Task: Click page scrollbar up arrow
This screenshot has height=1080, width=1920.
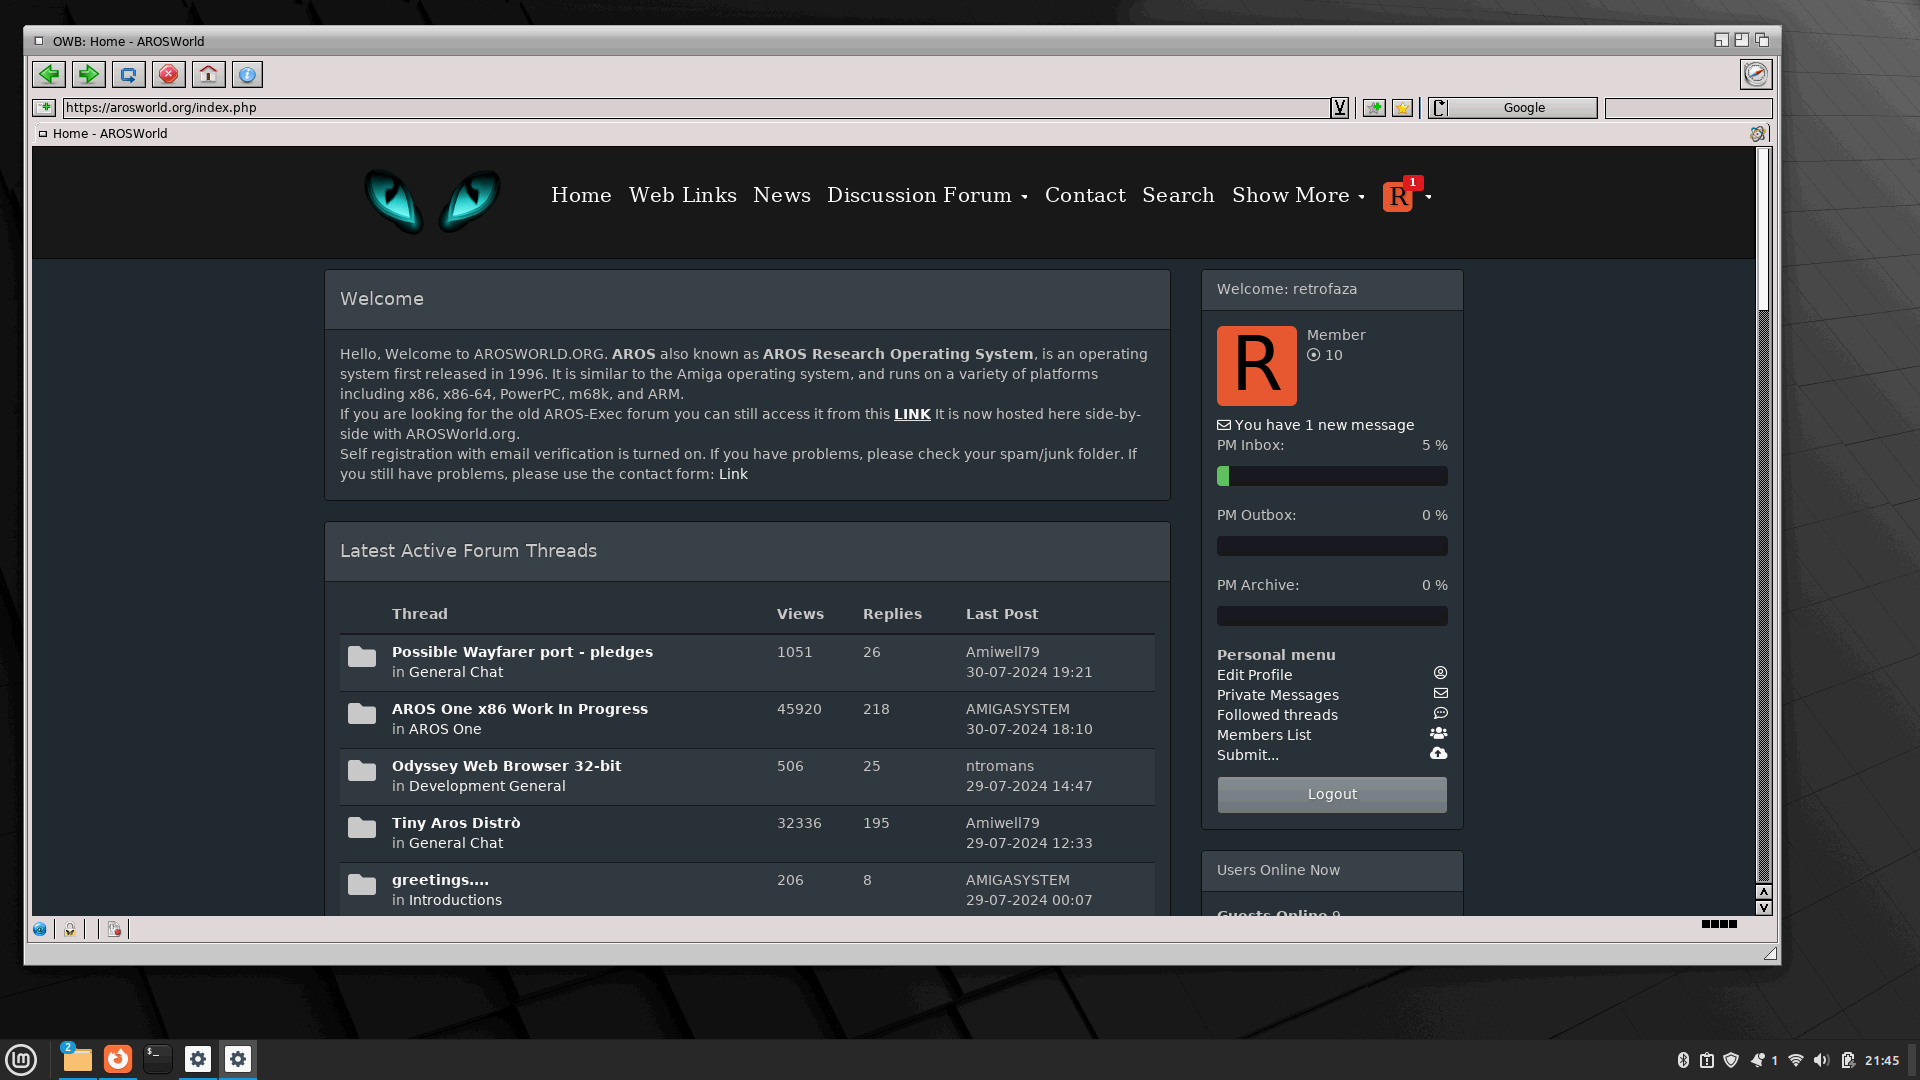Action: 1764,892
